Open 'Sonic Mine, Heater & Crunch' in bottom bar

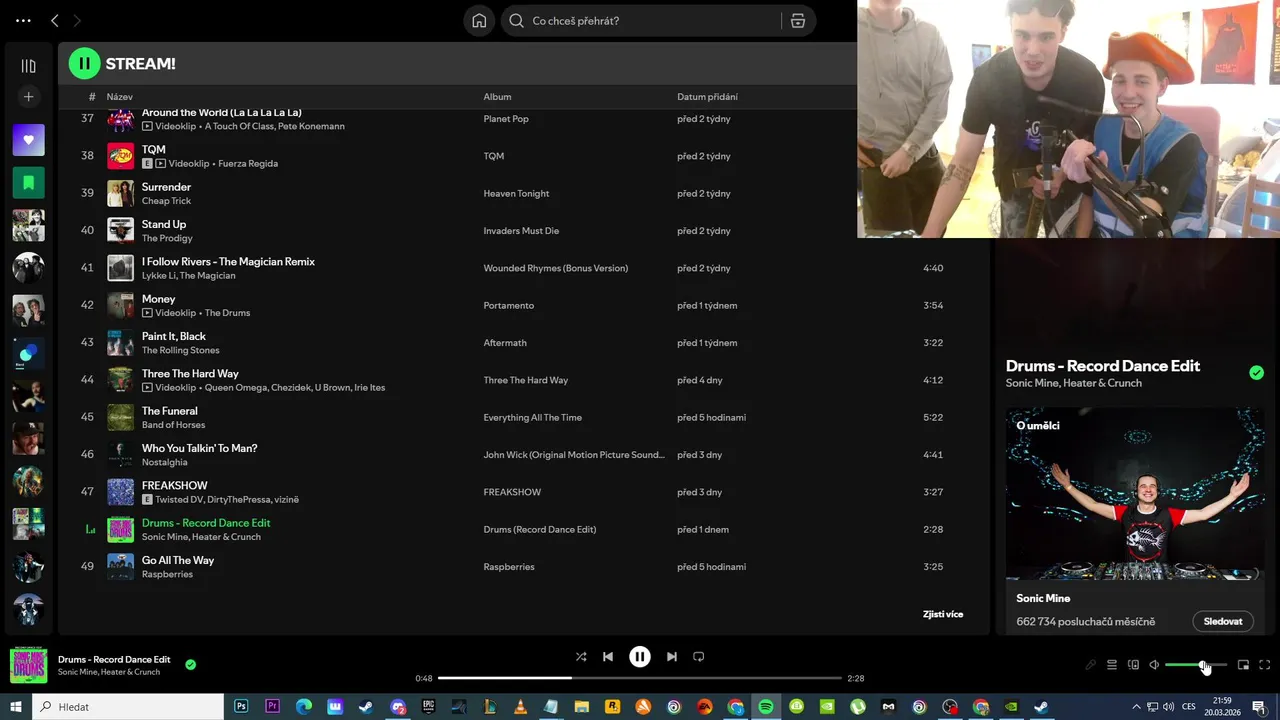[109, 672]
